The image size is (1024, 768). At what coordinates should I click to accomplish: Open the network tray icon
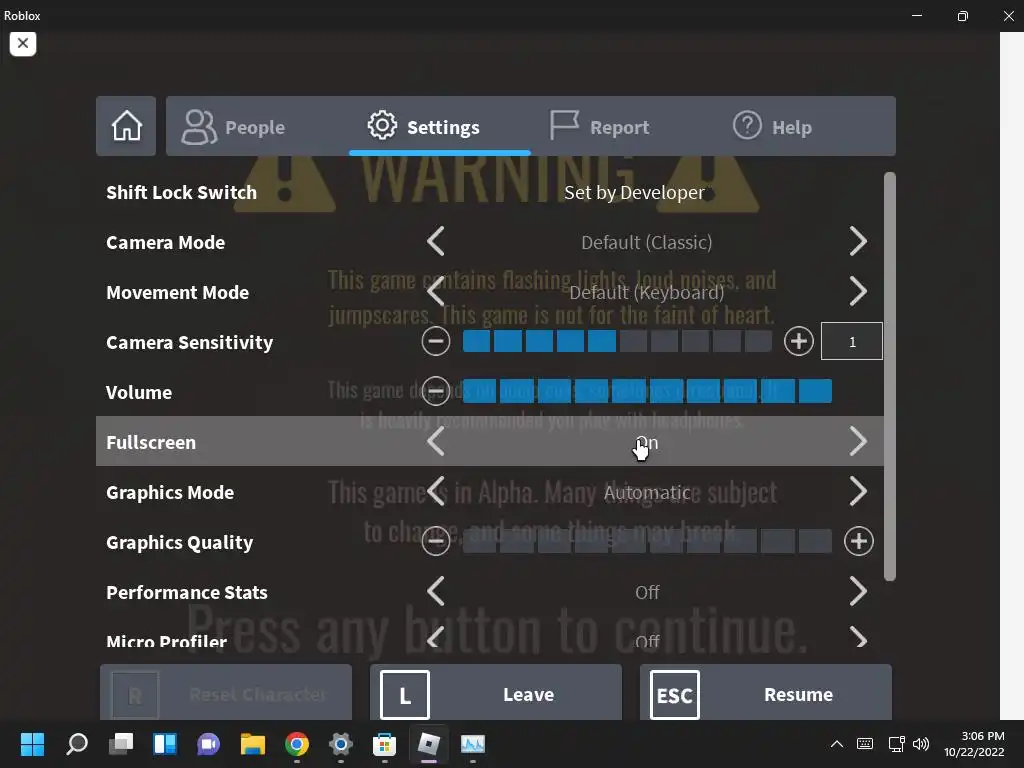click(896, 744)
